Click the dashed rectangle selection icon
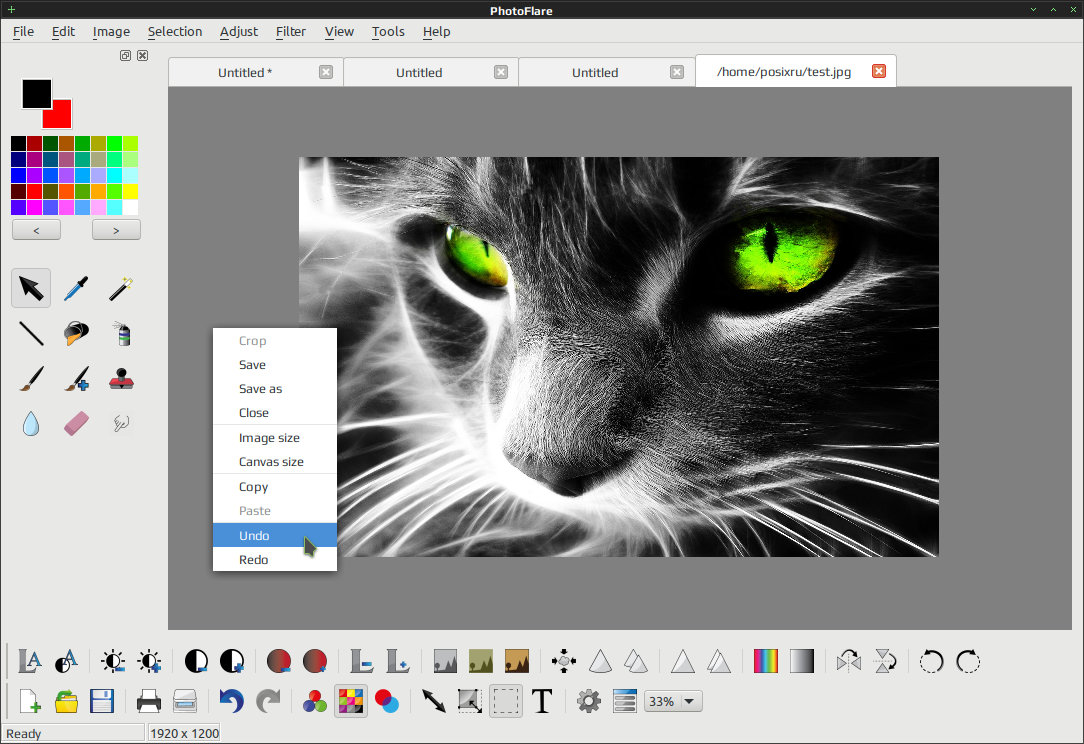Viewport: 1084px width, 744px height. [x=506, y=701]
